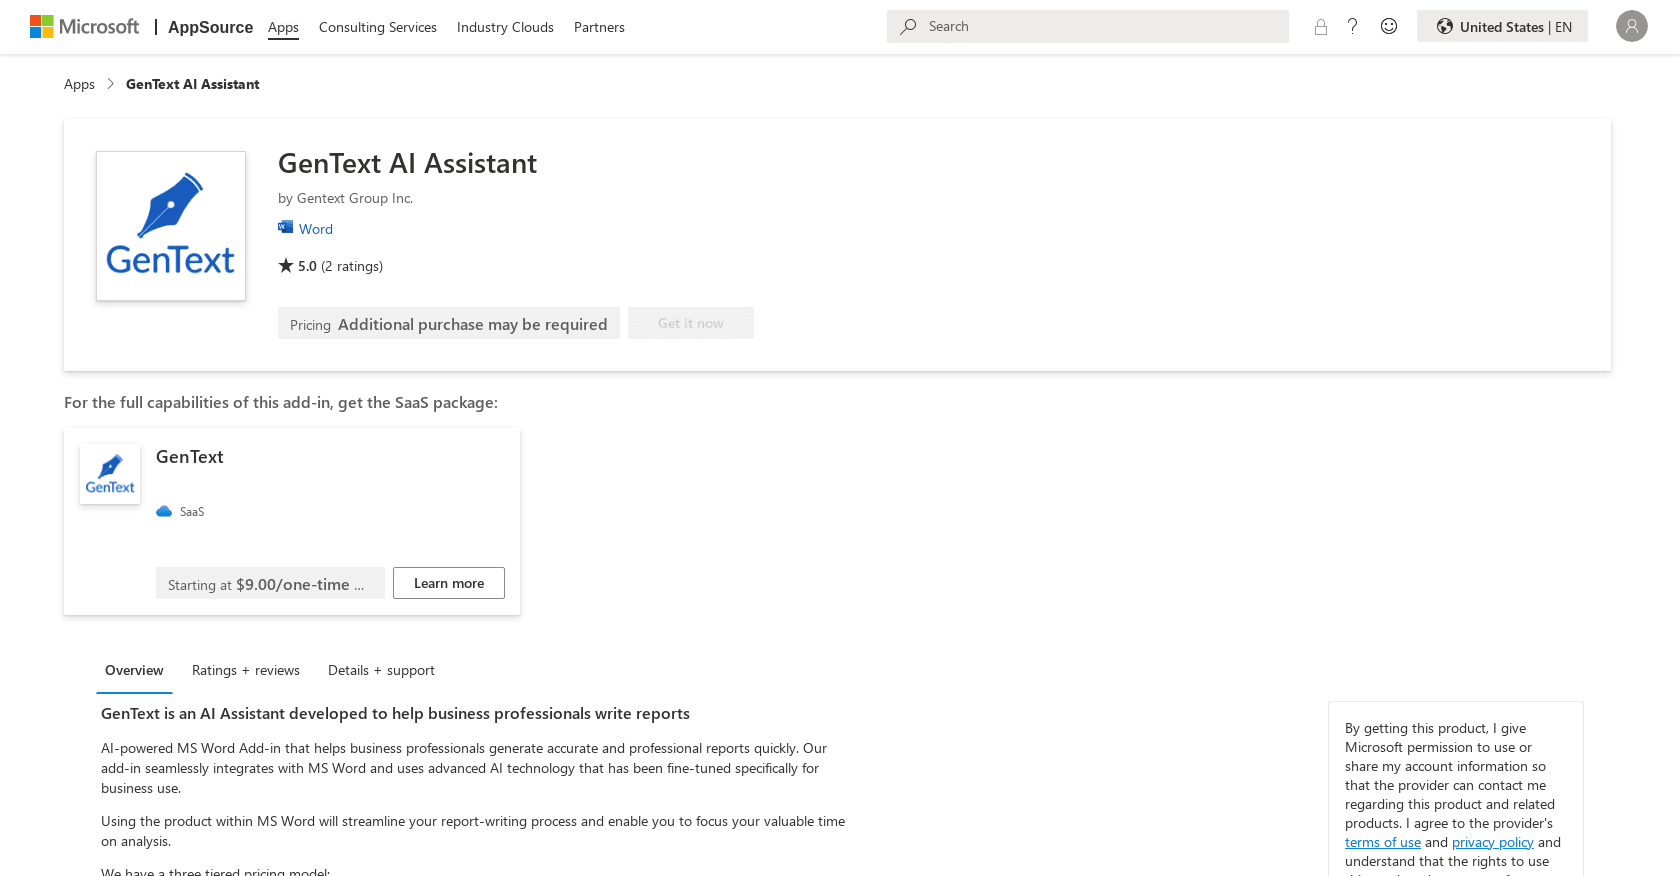The image size is (1680, 876).
Task: Open the profile avatar icon
Action: (x=1632, y=26)
